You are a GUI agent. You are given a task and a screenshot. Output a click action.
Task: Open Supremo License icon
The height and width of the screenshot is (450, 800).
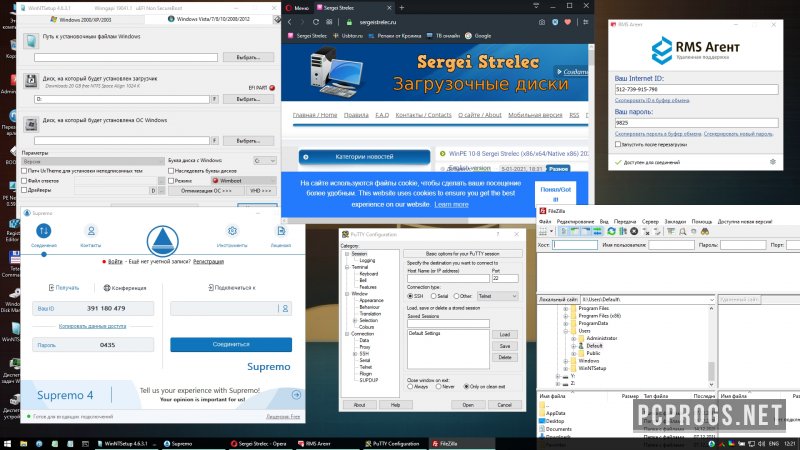click(281, 231)
